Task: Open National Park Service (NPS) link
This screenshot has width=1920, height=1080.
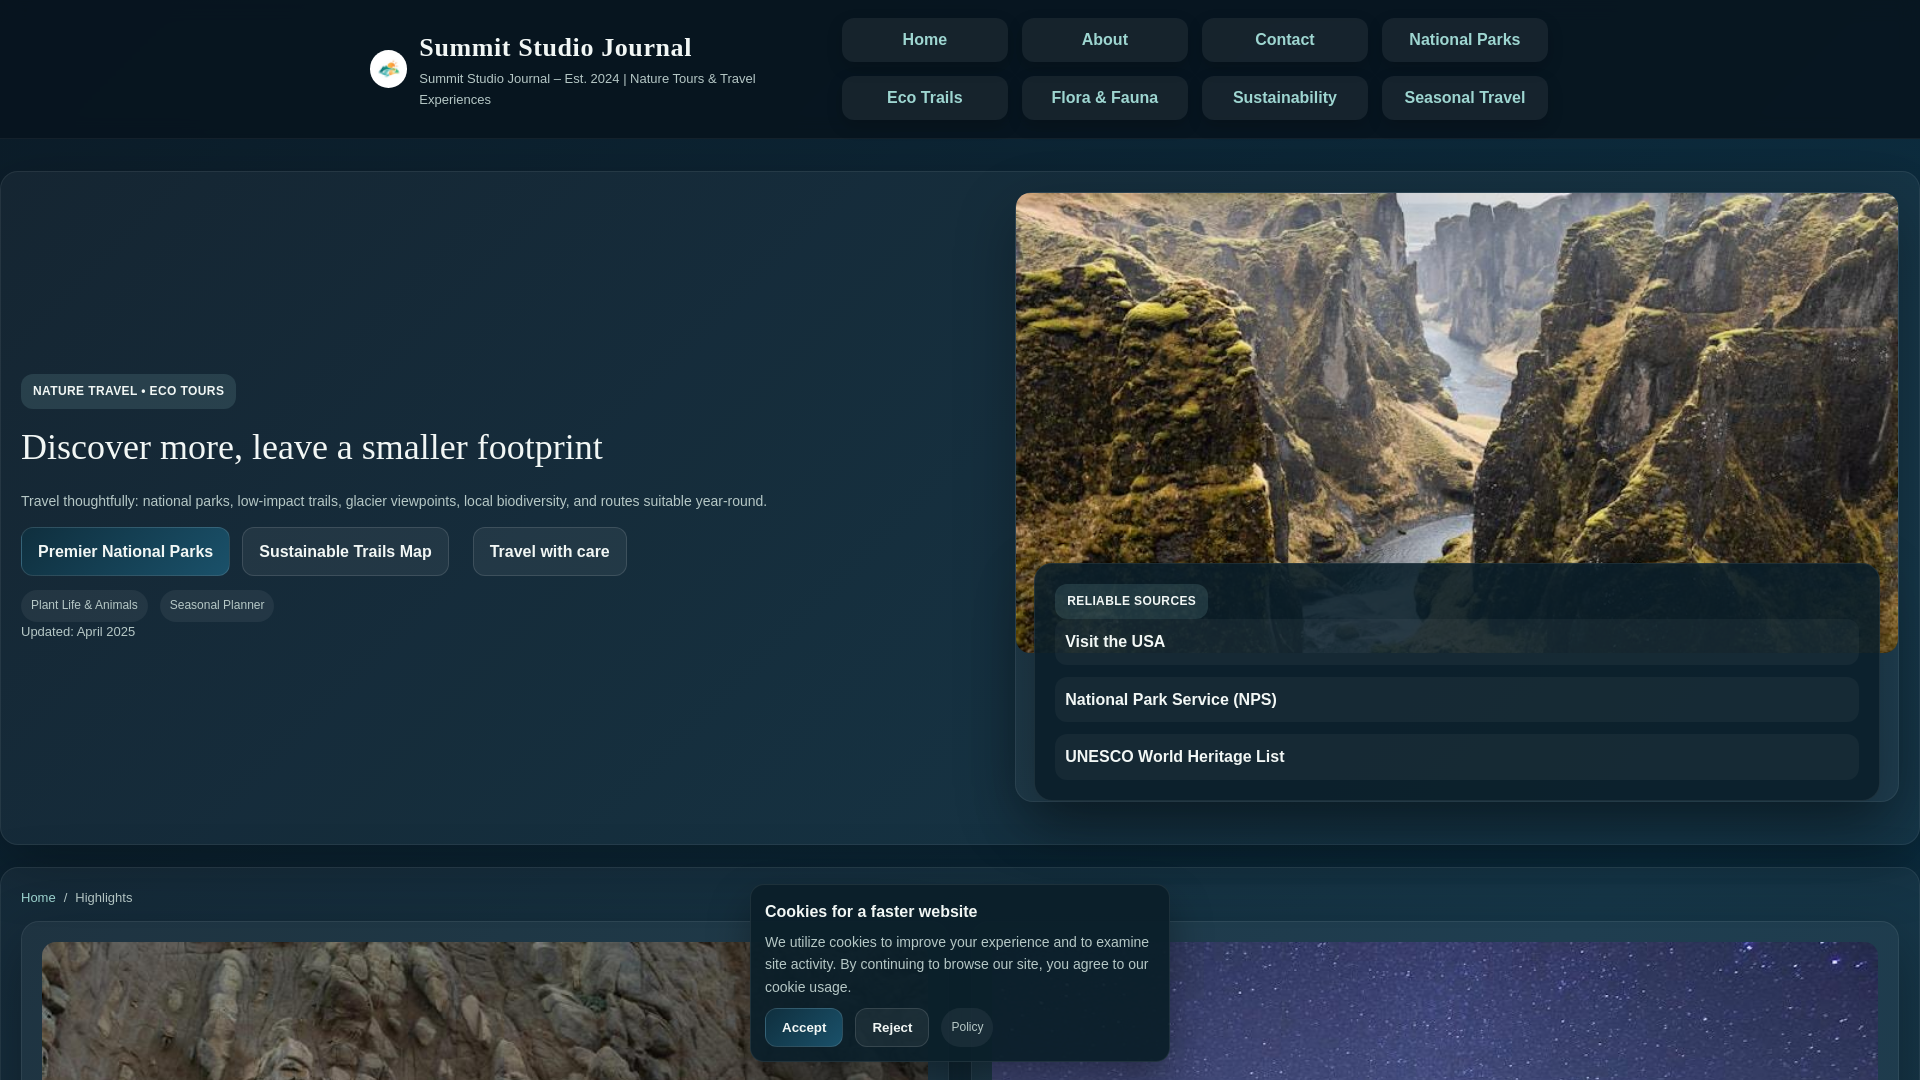Action: (x=1456, y=700)
